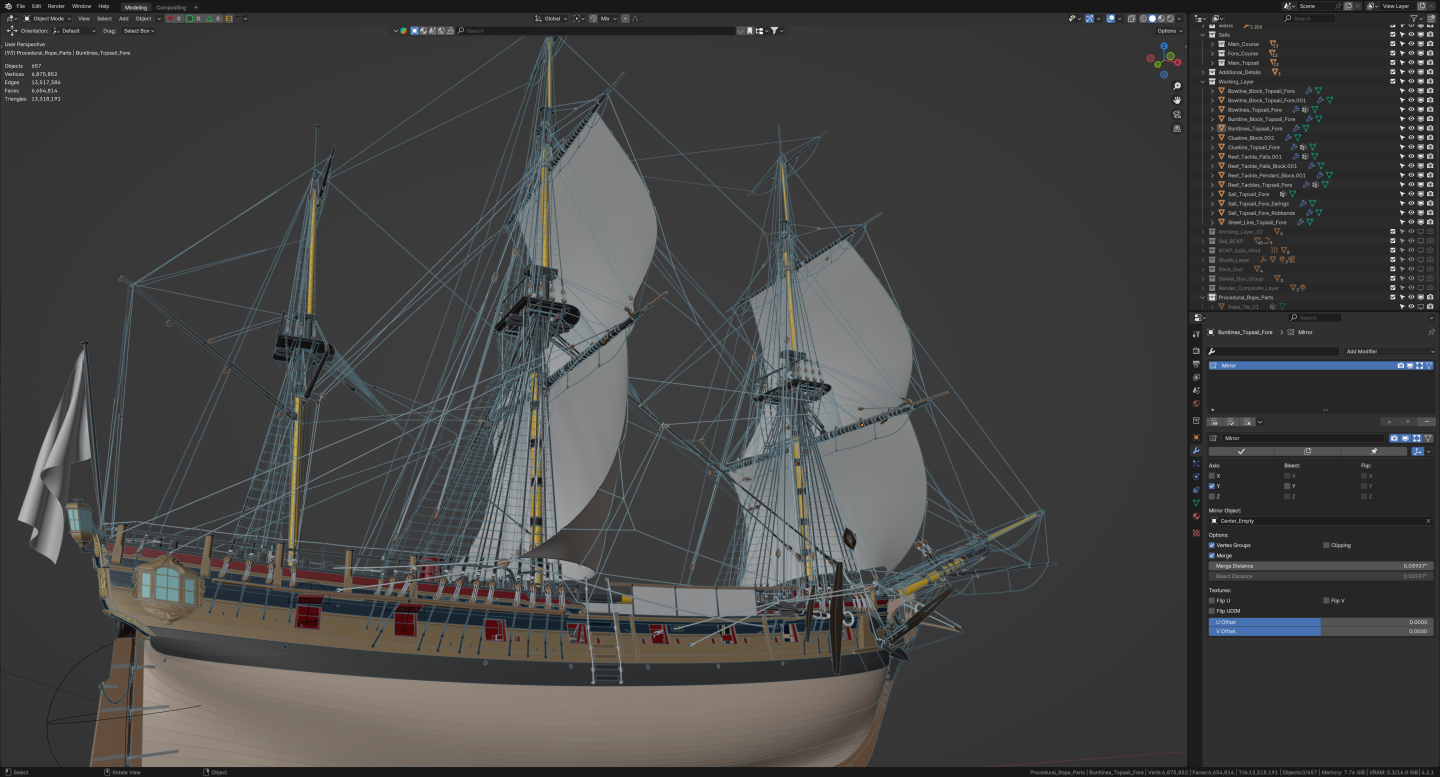This screenshot has width=1440, height=777.
Task: Click the Mirror modifier name field
Action: [x=1301, y=438]
